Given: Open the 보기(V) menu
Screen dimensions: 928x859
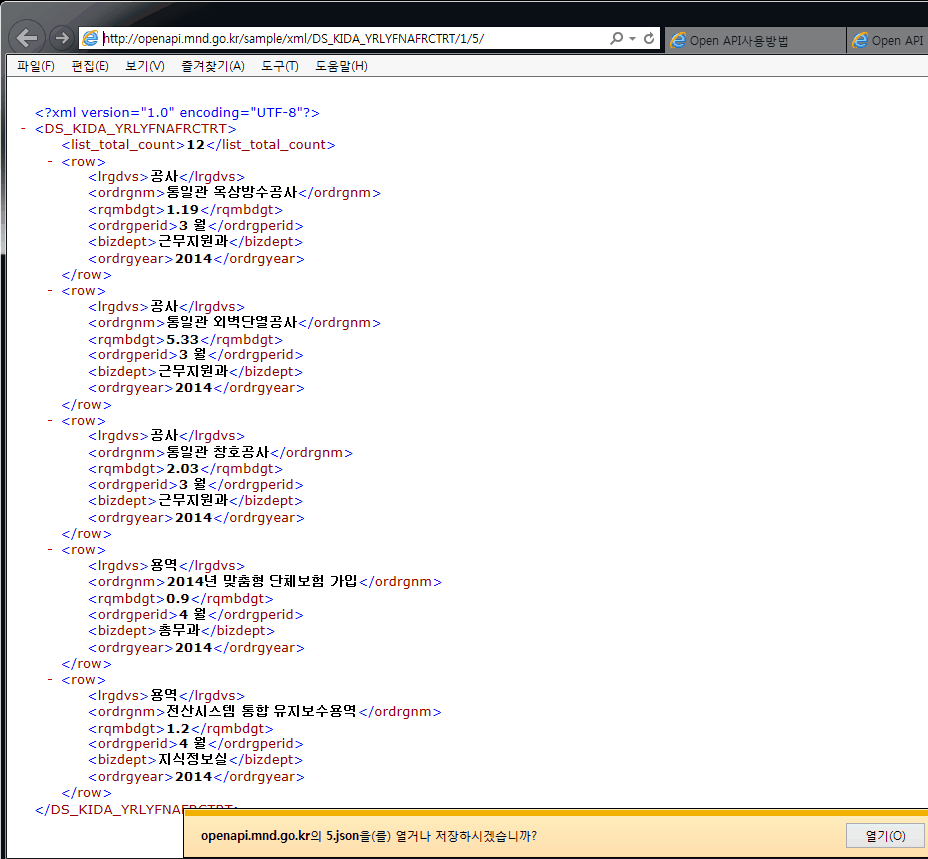Looking at the screenshot, I should pyautogui.click(x=145, y=66).
